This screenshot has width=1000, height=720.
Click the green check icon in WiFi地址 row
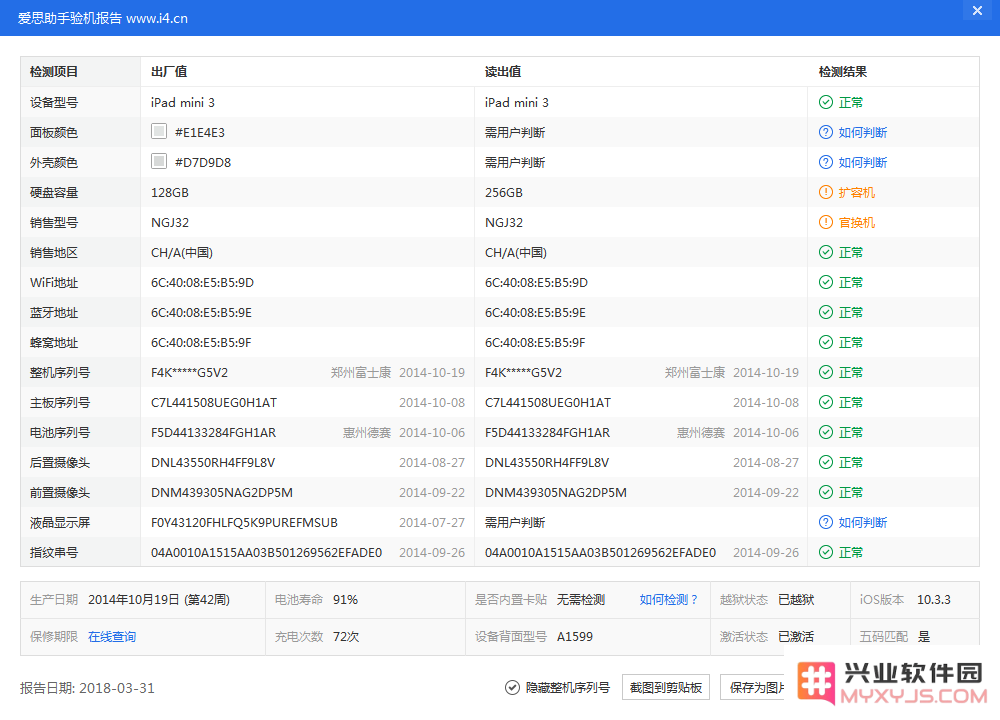pyautogui.click(x=825, y=282)
